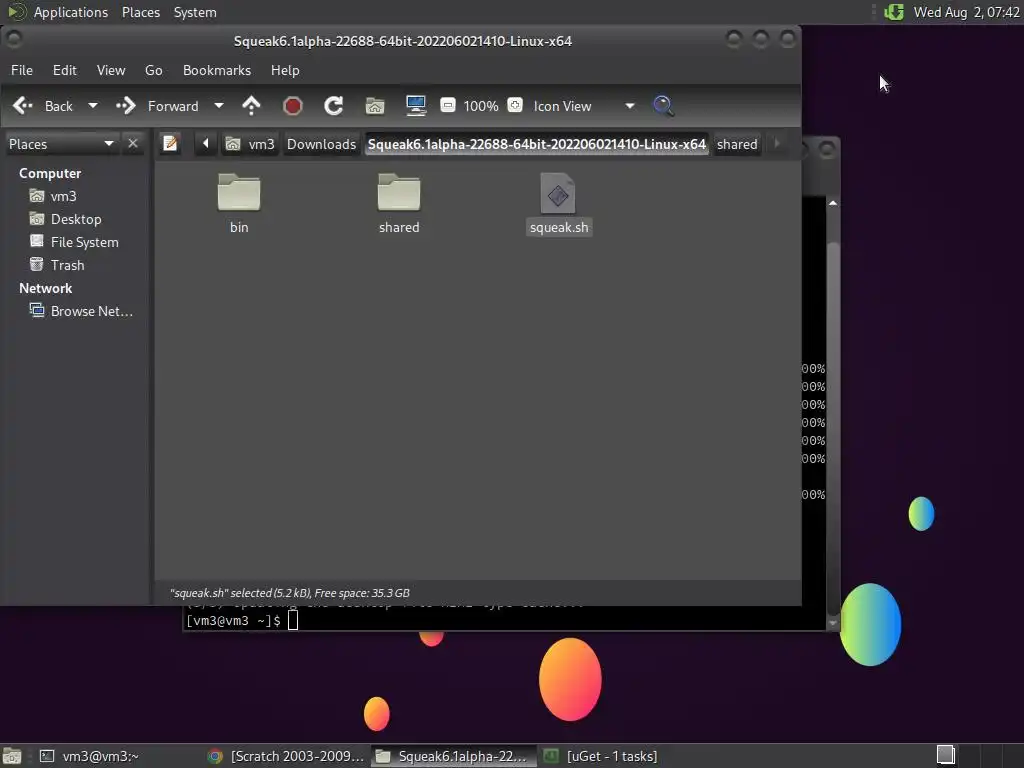Zoom in with the plus icon
The width and height of the screenshot is (1024, 768).
coord(515,105)
